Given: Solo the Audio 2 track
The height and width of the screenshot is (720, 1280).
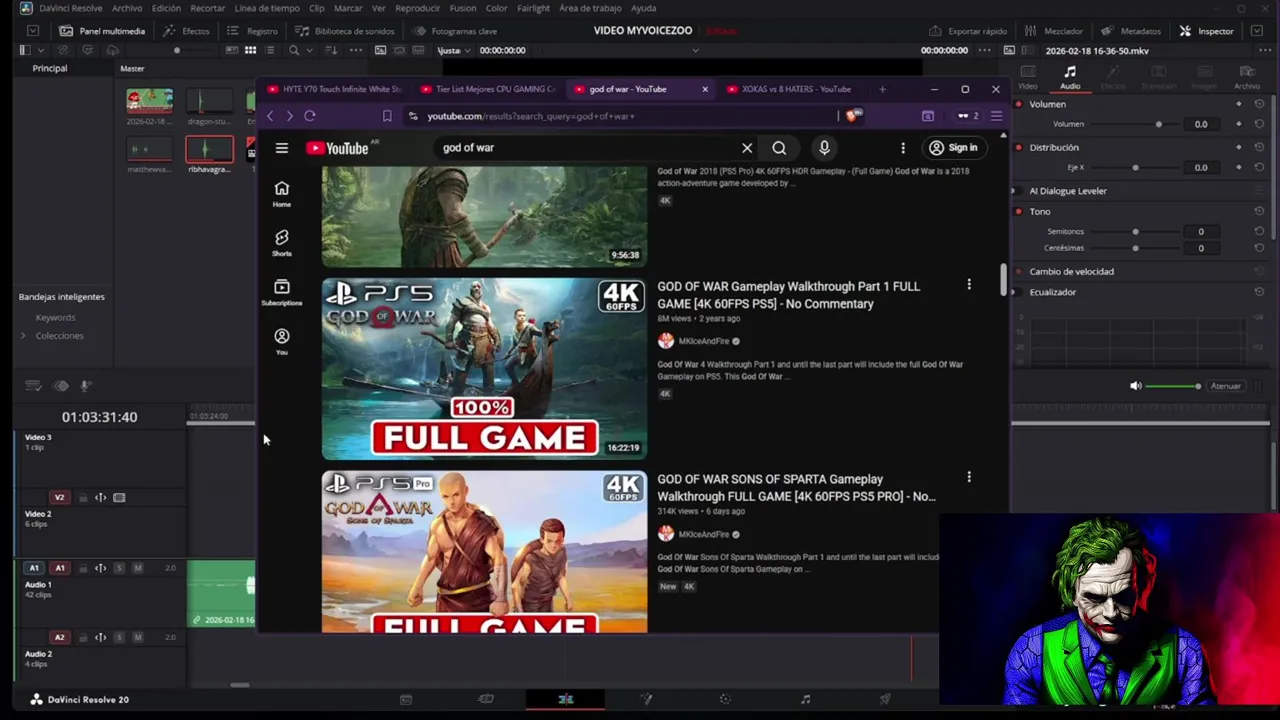Looking at the screenshot, I should tap(119, 637).
